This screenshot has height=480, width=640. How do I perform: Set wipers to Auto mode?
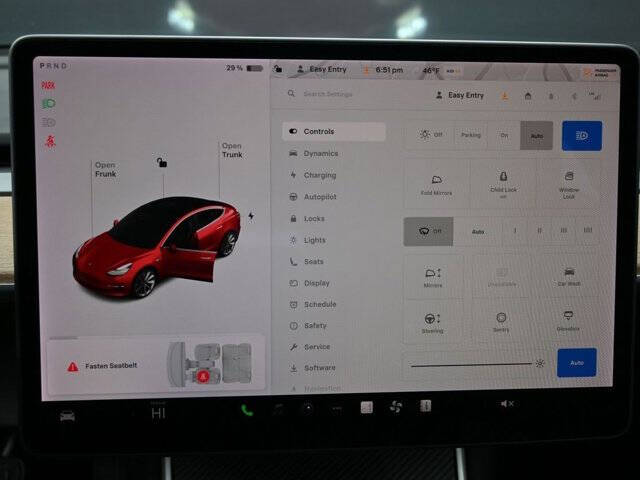click(x=478, y=231)
